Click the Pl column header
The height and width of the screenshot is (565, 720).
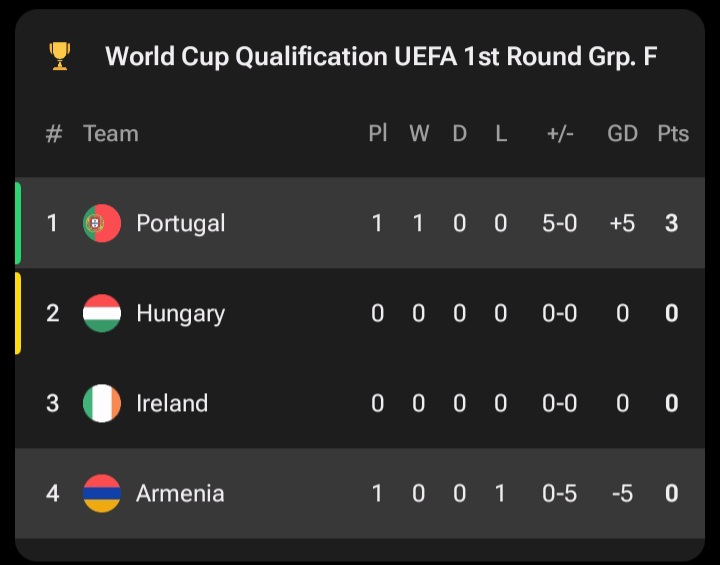coord(377,134)
